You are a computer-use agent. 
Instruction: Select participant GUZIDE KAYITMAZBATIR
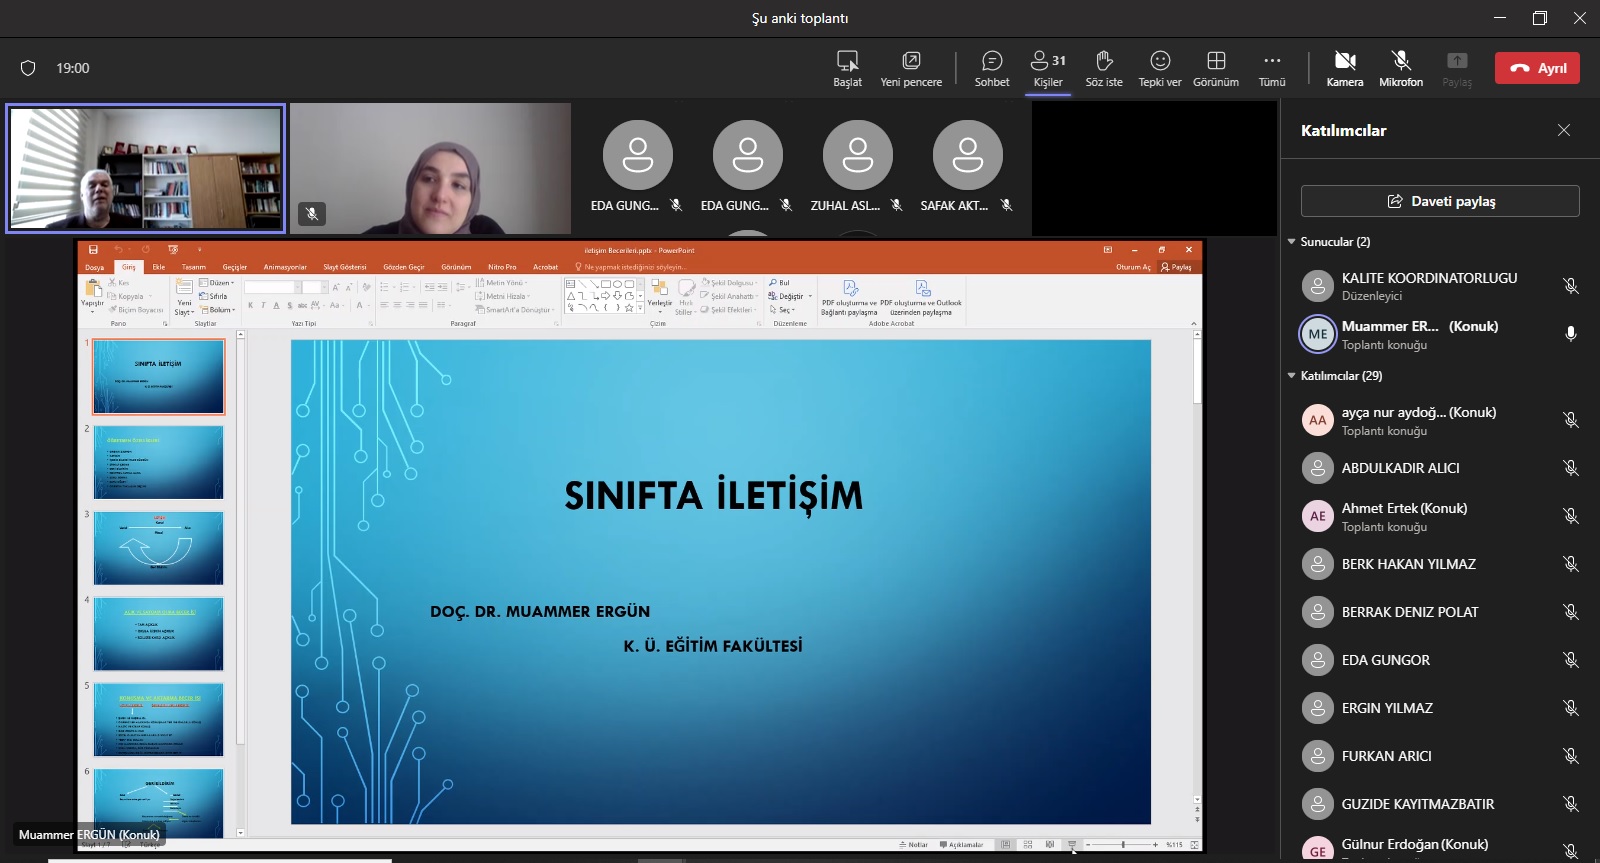(x=1440, y=804)
